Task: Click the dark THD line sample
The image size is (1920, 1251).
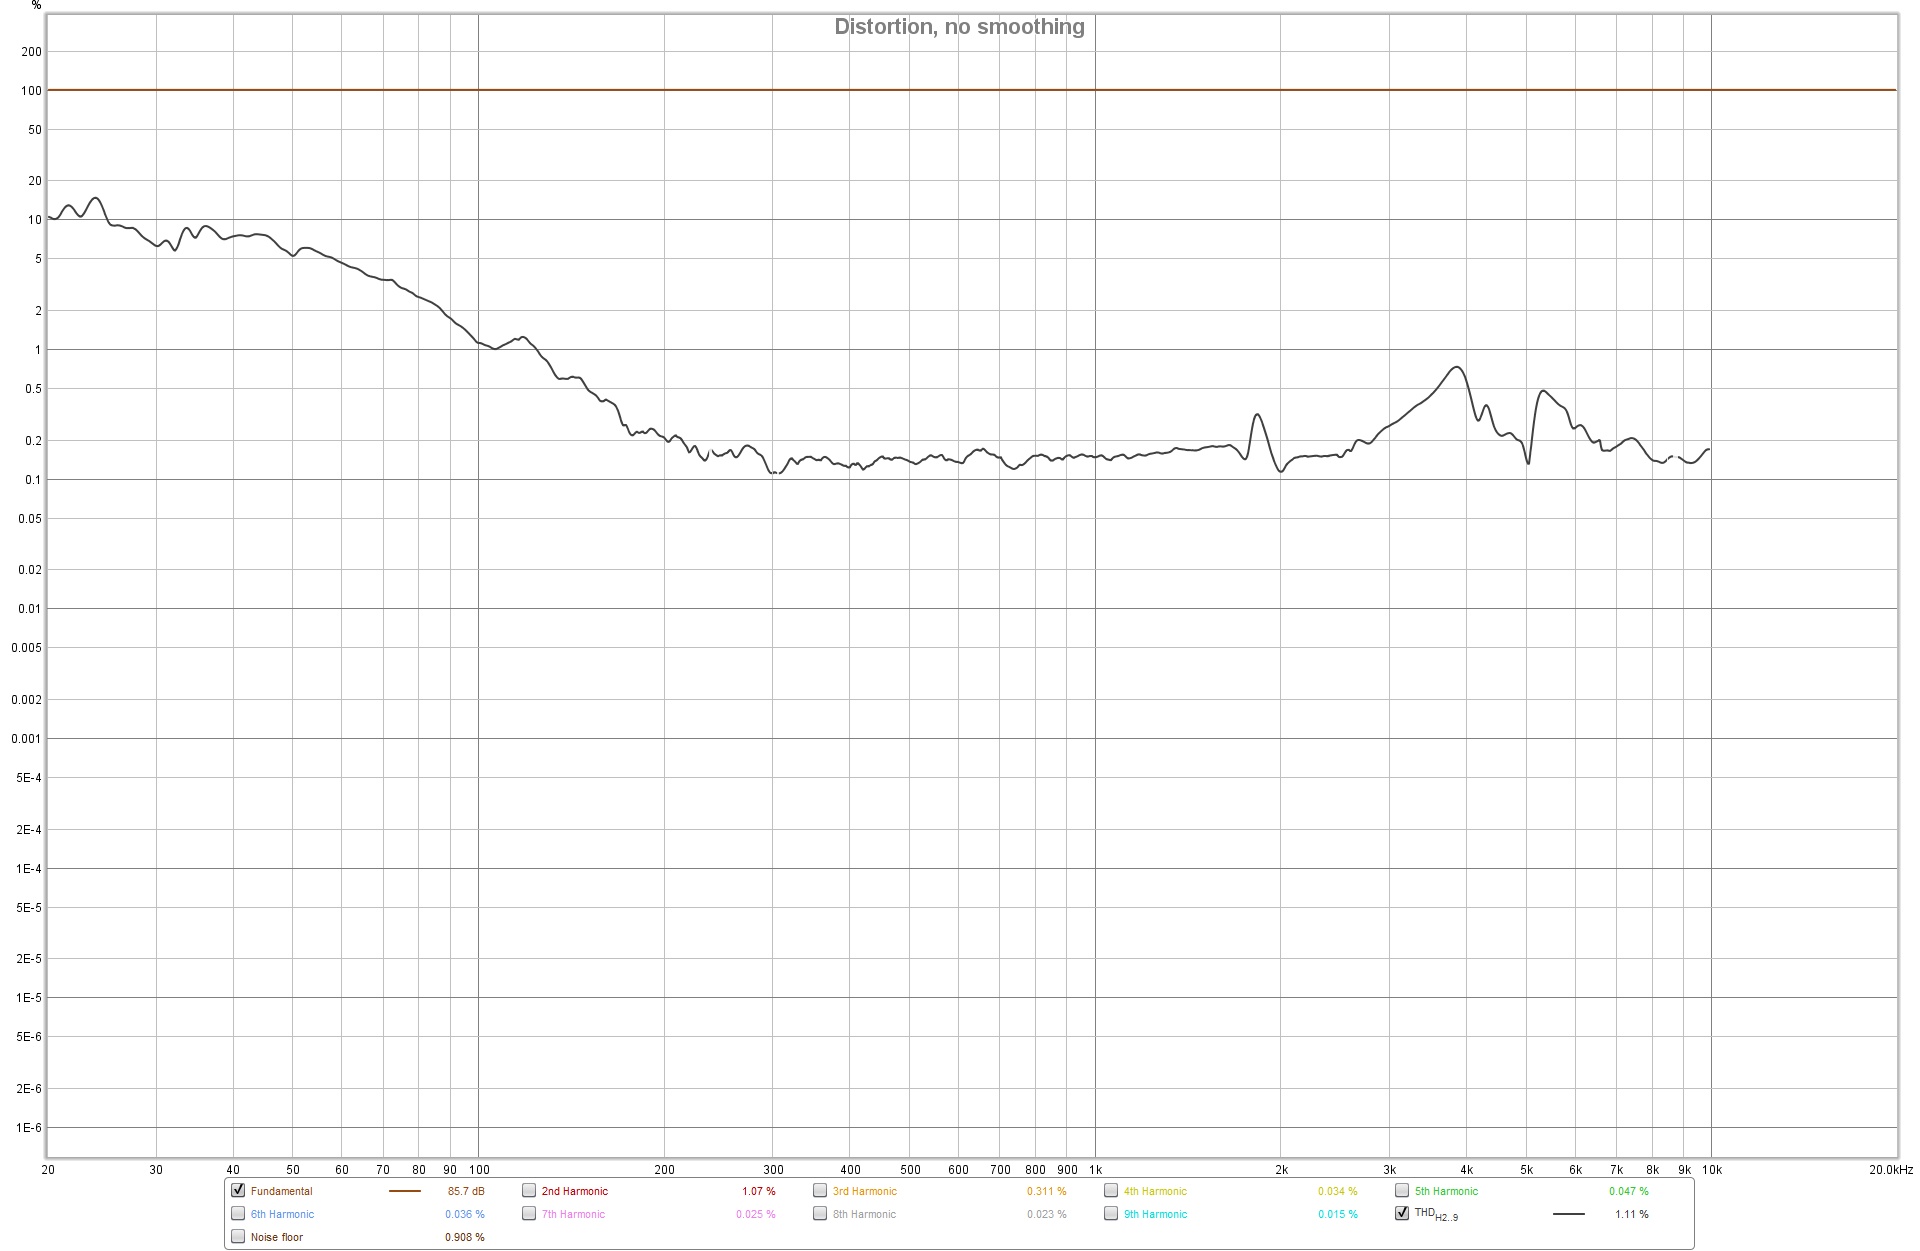Action: coord(1568,1214)
